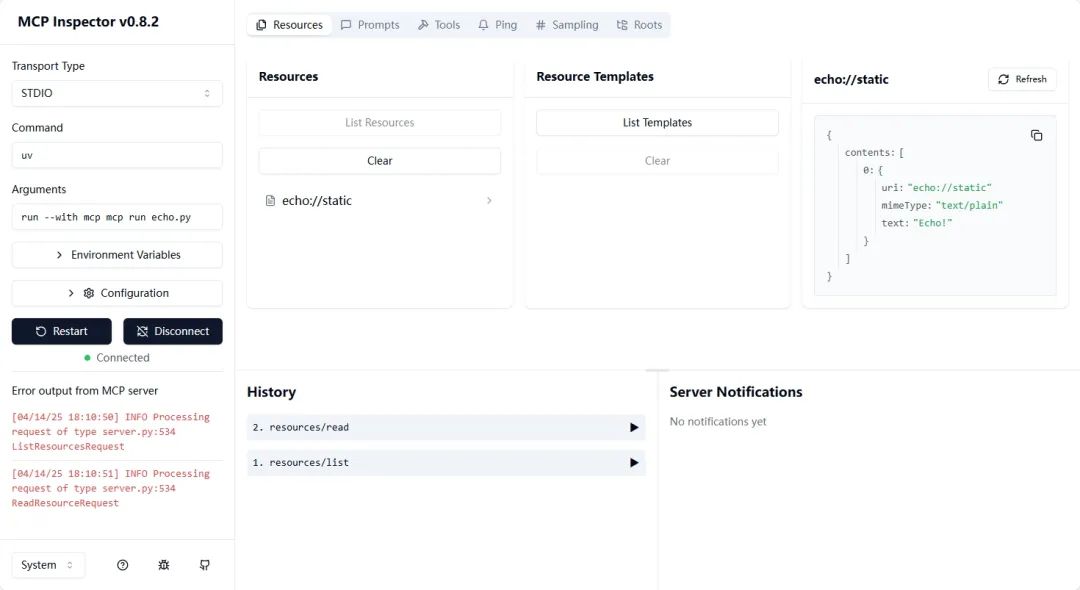
Task: Click the Restart button
Action: point(61,331)
